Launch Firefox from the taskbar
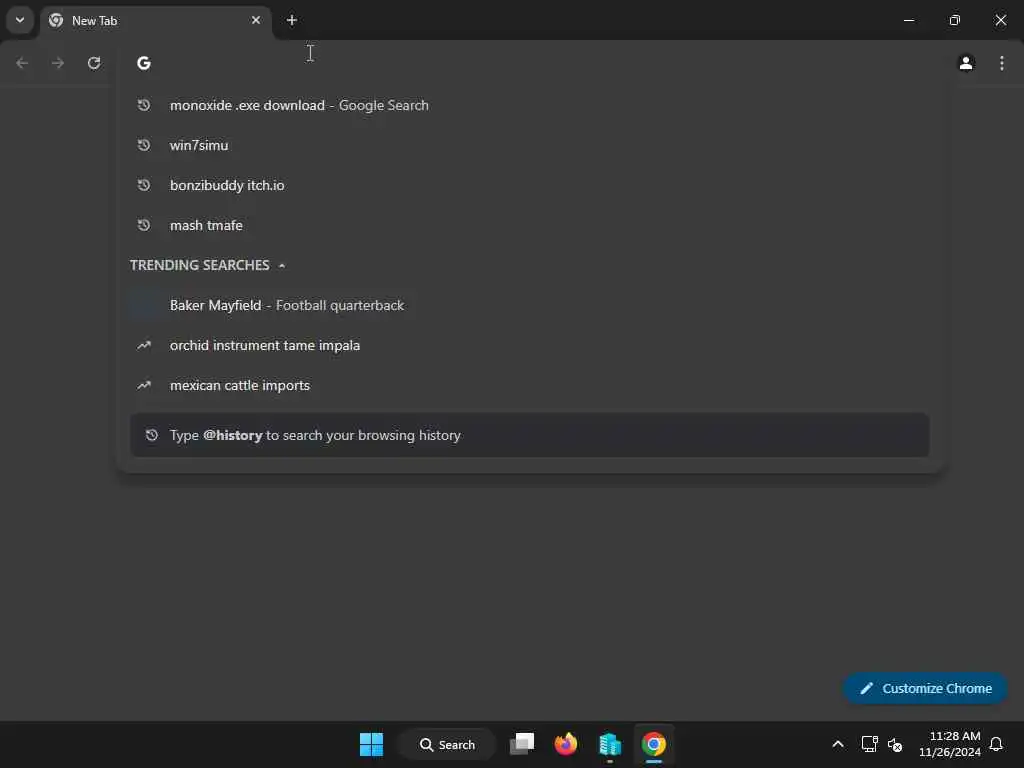Image resolution: width=1024 pixels, height=768 pixels. [566, 744]
